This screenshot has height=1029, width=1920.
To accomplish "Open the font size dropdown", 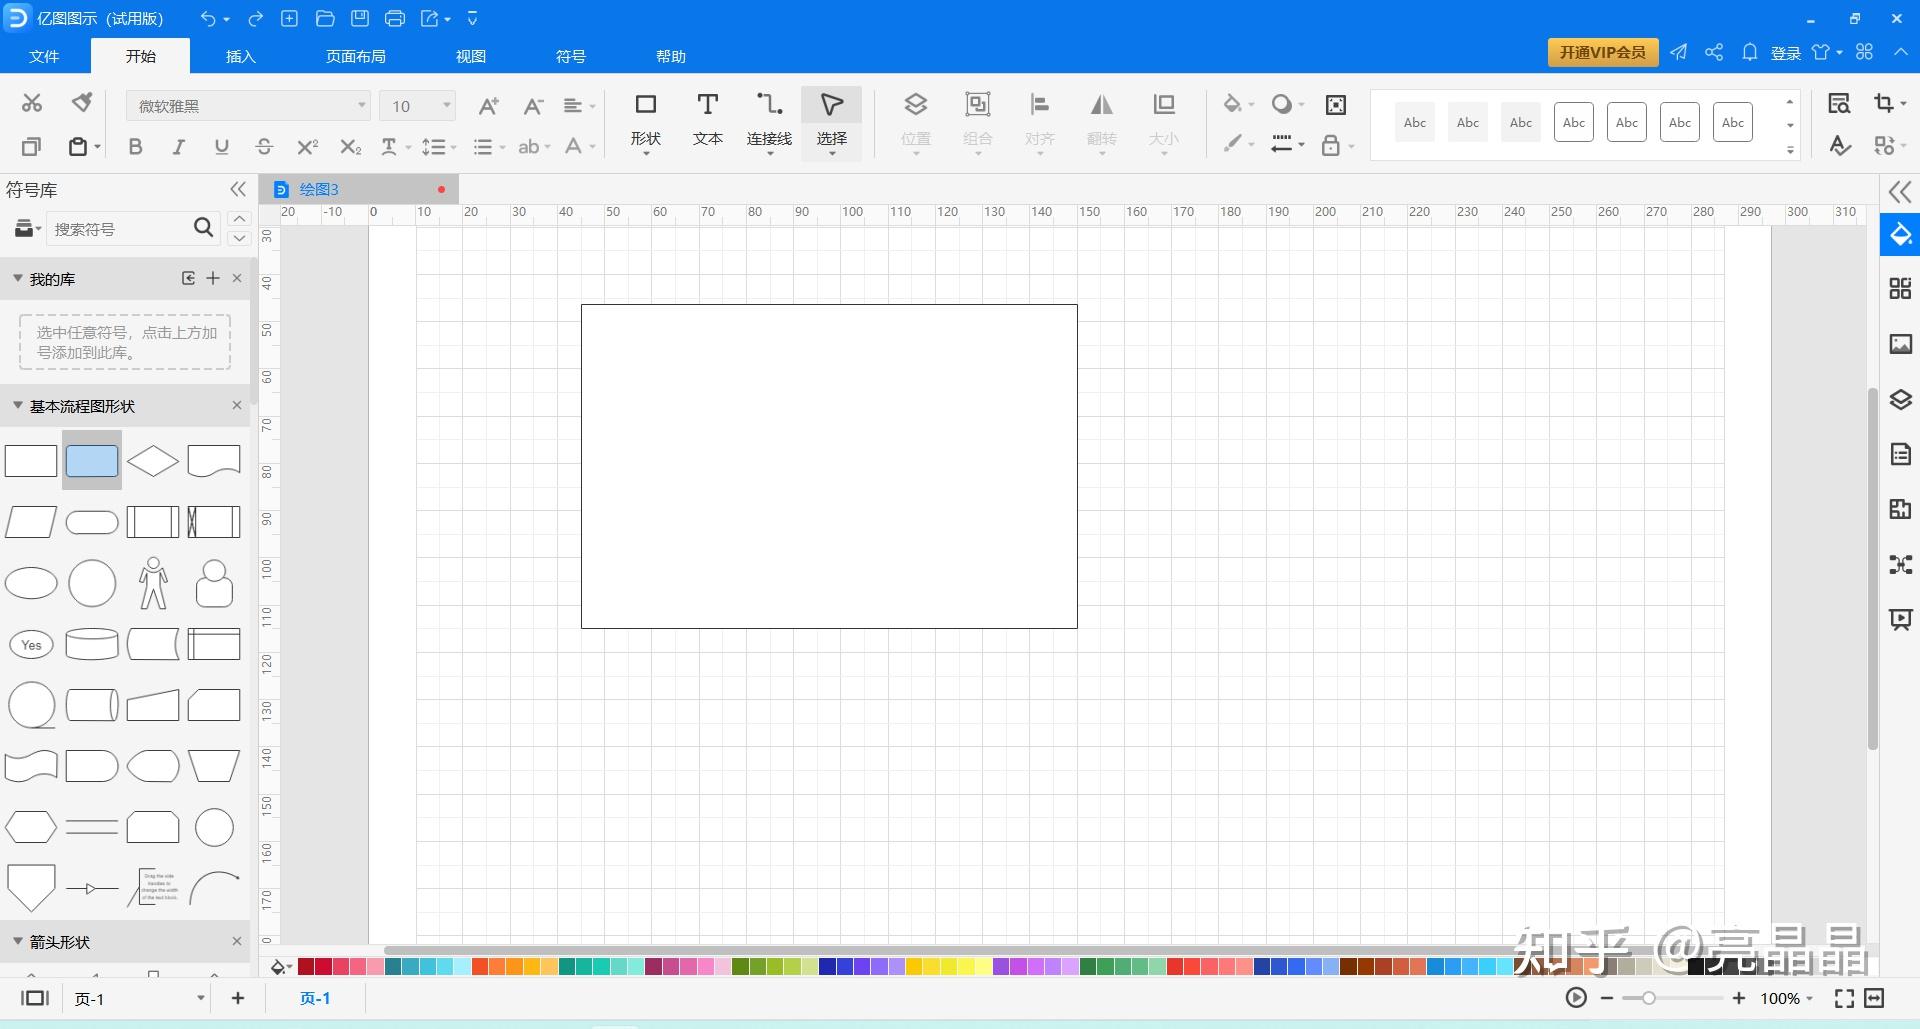I will pyautogui.click(x=417, y=106).
